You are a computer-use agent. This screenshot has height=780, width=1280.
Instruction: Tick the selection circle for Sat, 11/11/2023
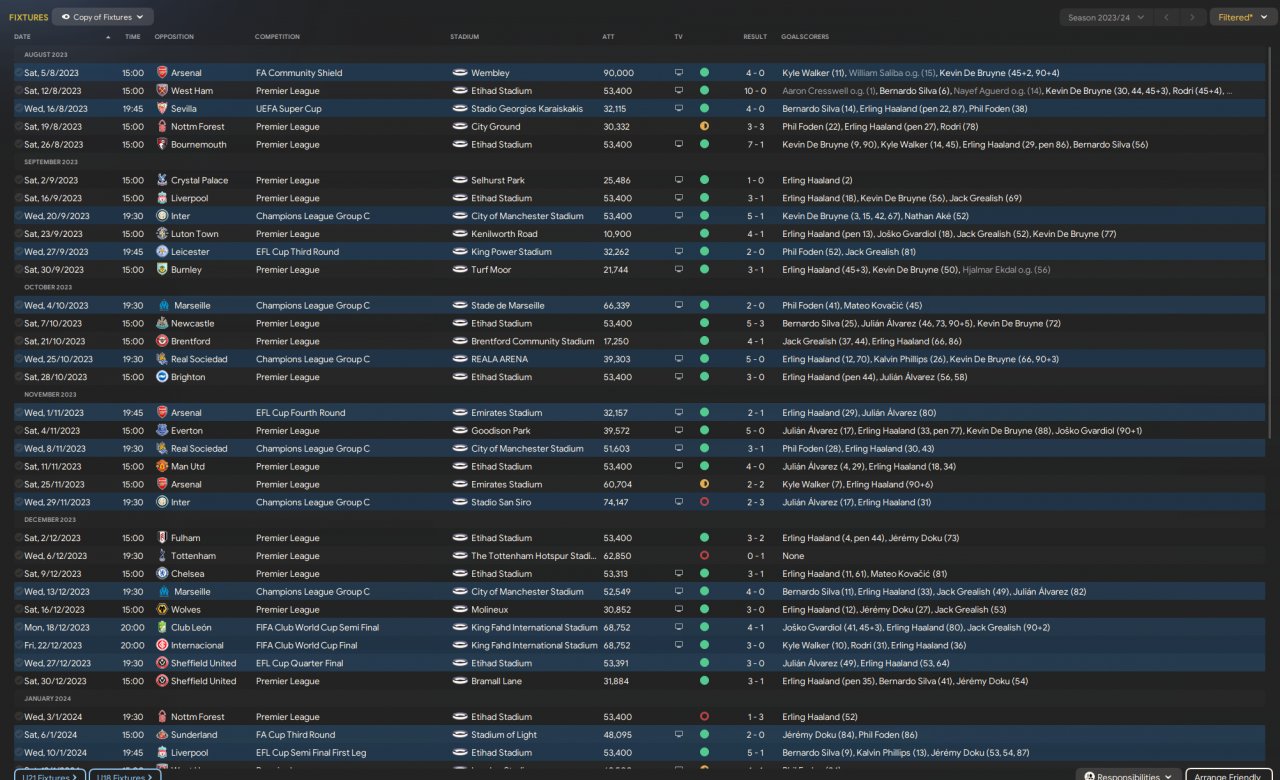point(18,467)
